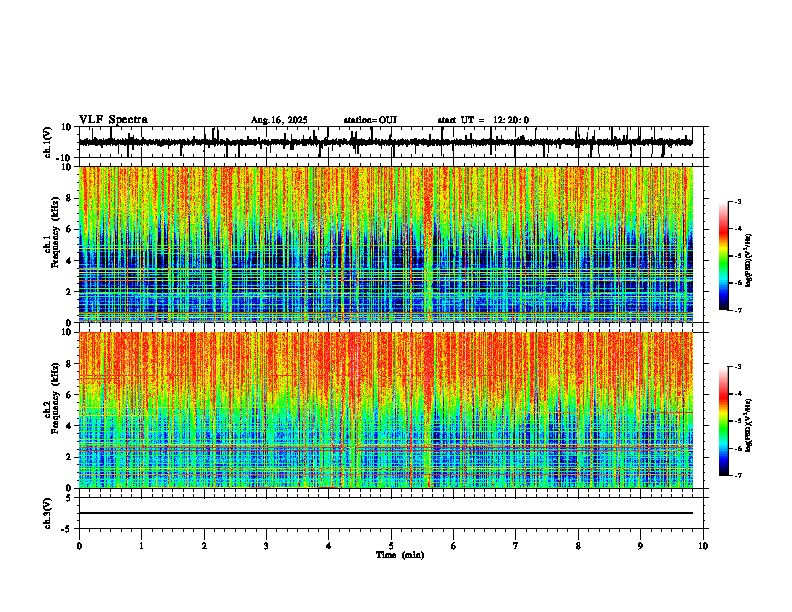This screenshot has height=612, width=792.
Task: Click the '-4' label on ch.1 color bar
Action: [738, 229]
